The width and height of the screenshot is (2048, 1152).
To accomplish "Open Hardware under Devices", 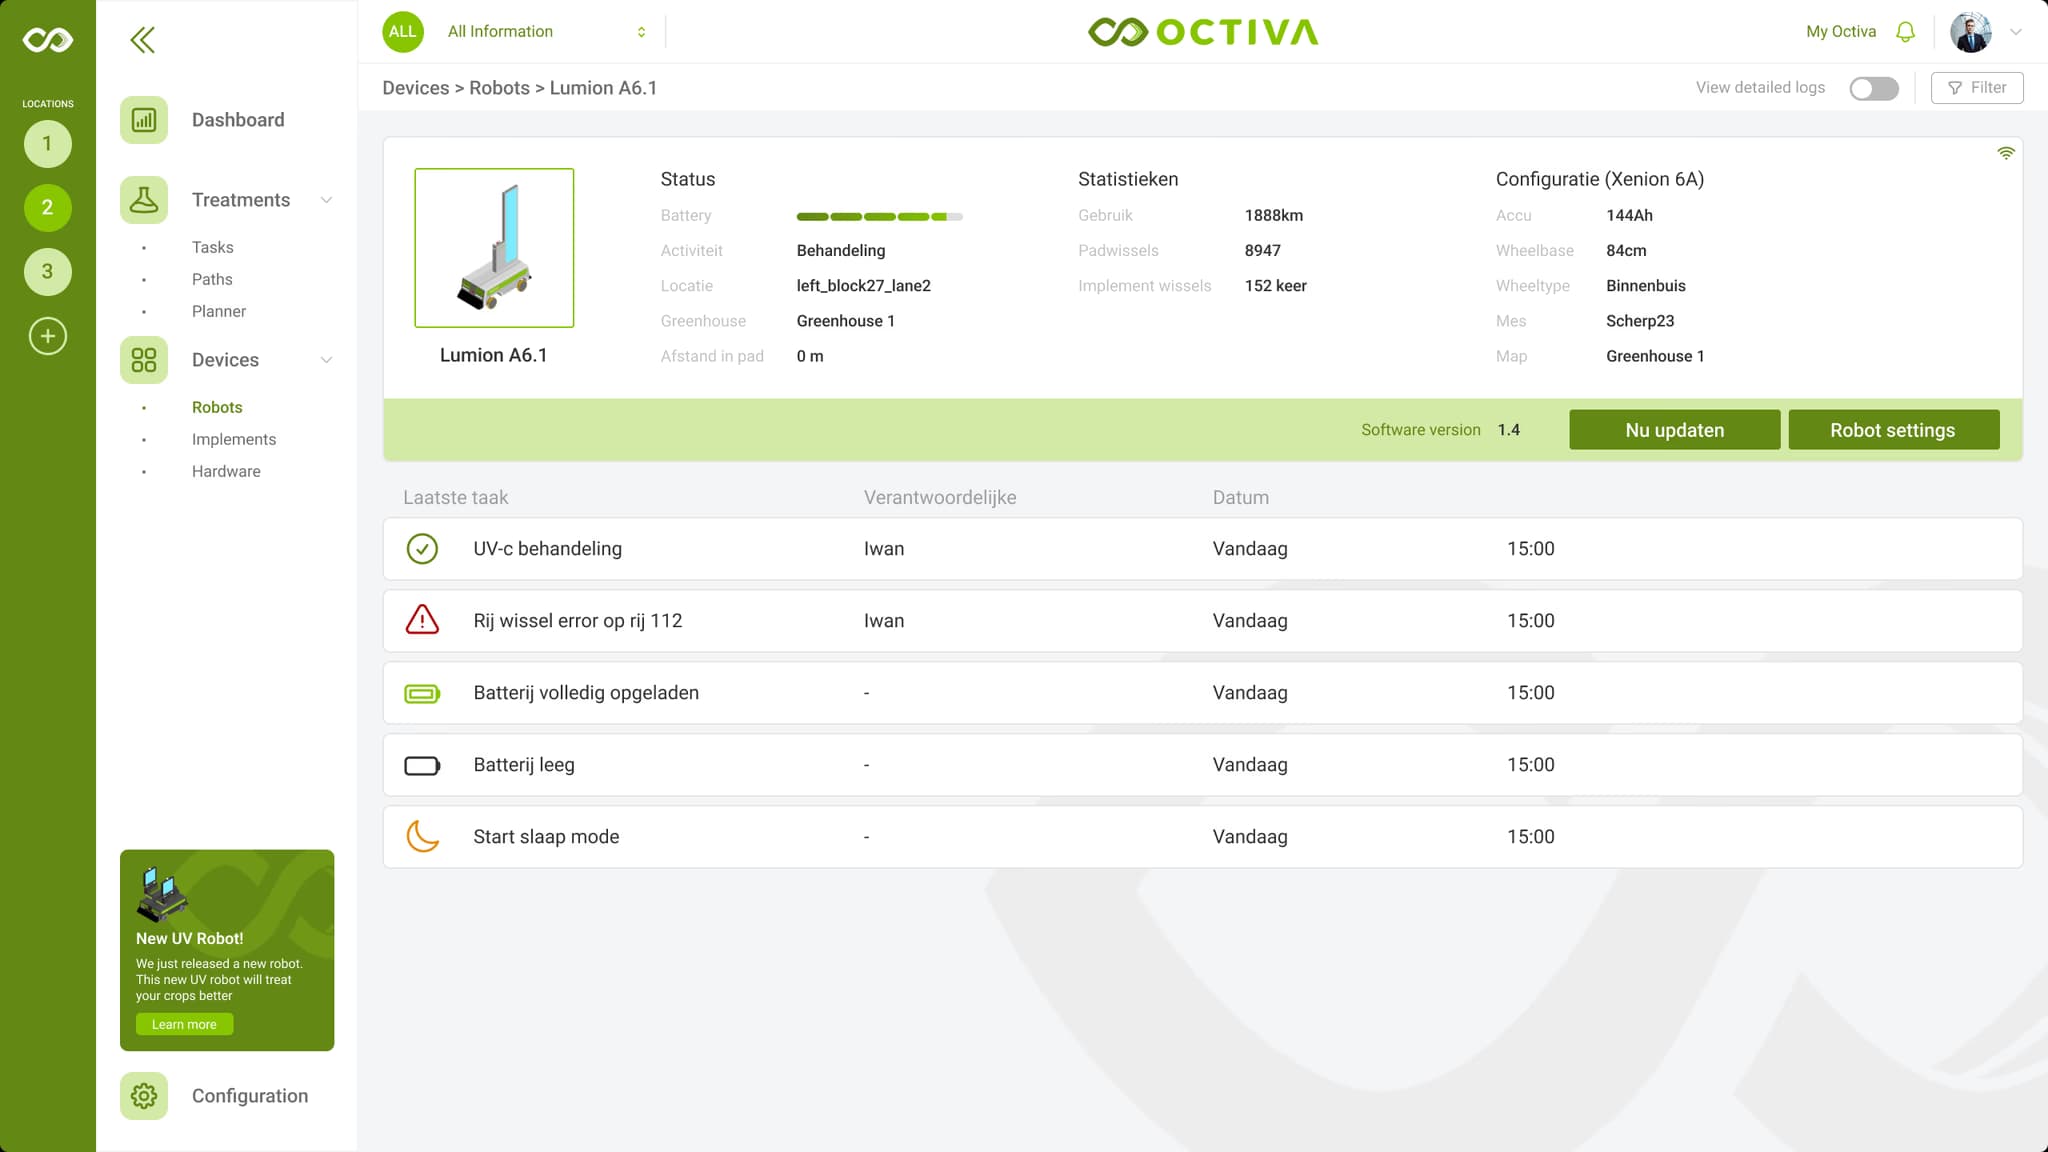I will pos(226,471).
